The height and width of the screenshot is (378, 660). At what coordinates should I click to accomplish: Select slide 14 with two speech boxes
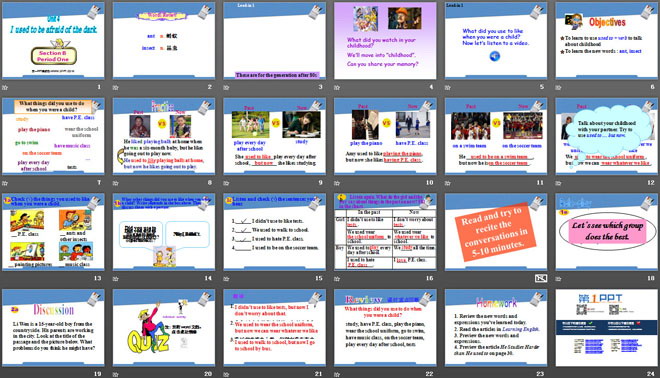[164, 232]
